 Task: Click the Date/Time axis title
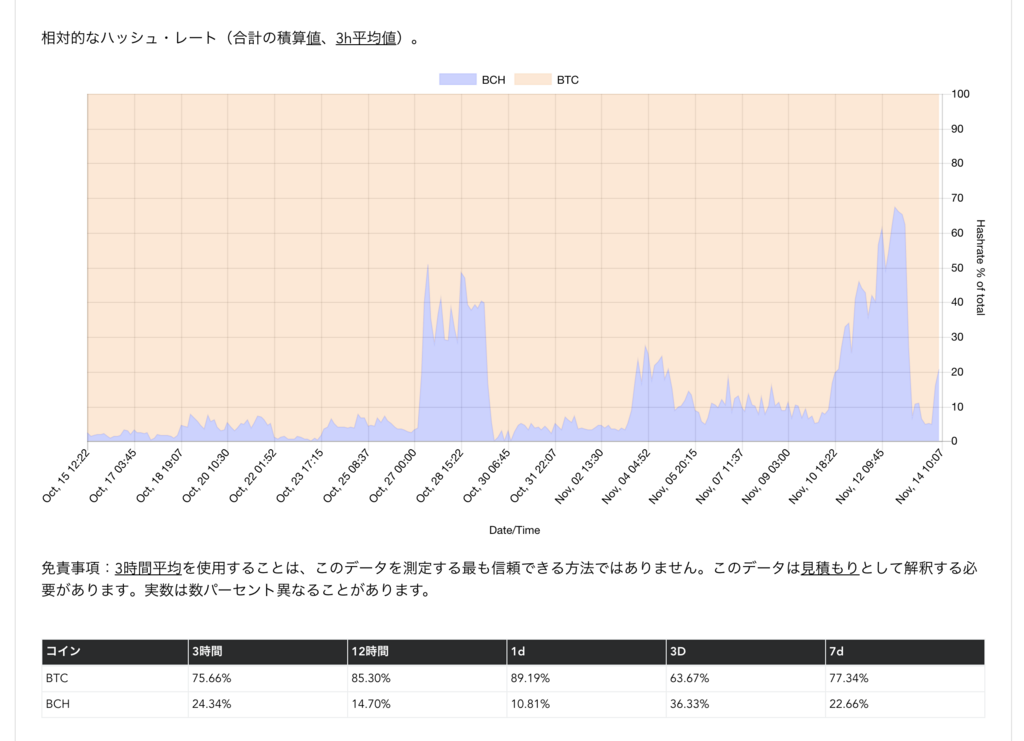pyautogui.click(x=515, y=530)
